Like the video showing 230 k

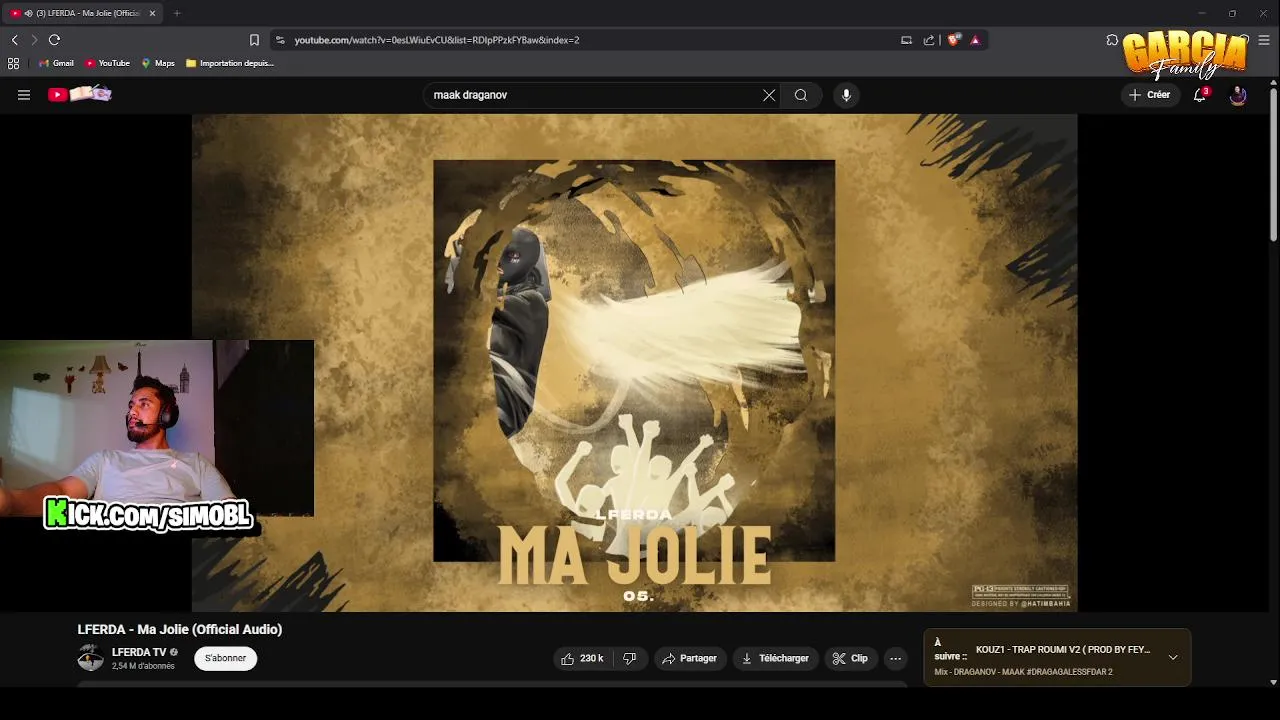click(x=582, y=658)
